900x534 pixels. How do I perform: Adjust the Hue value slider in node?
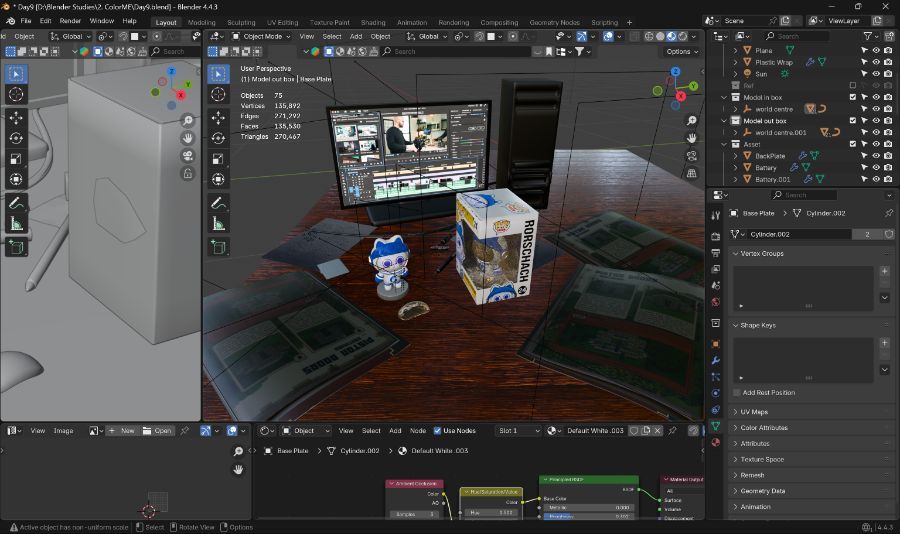point(491,513)
